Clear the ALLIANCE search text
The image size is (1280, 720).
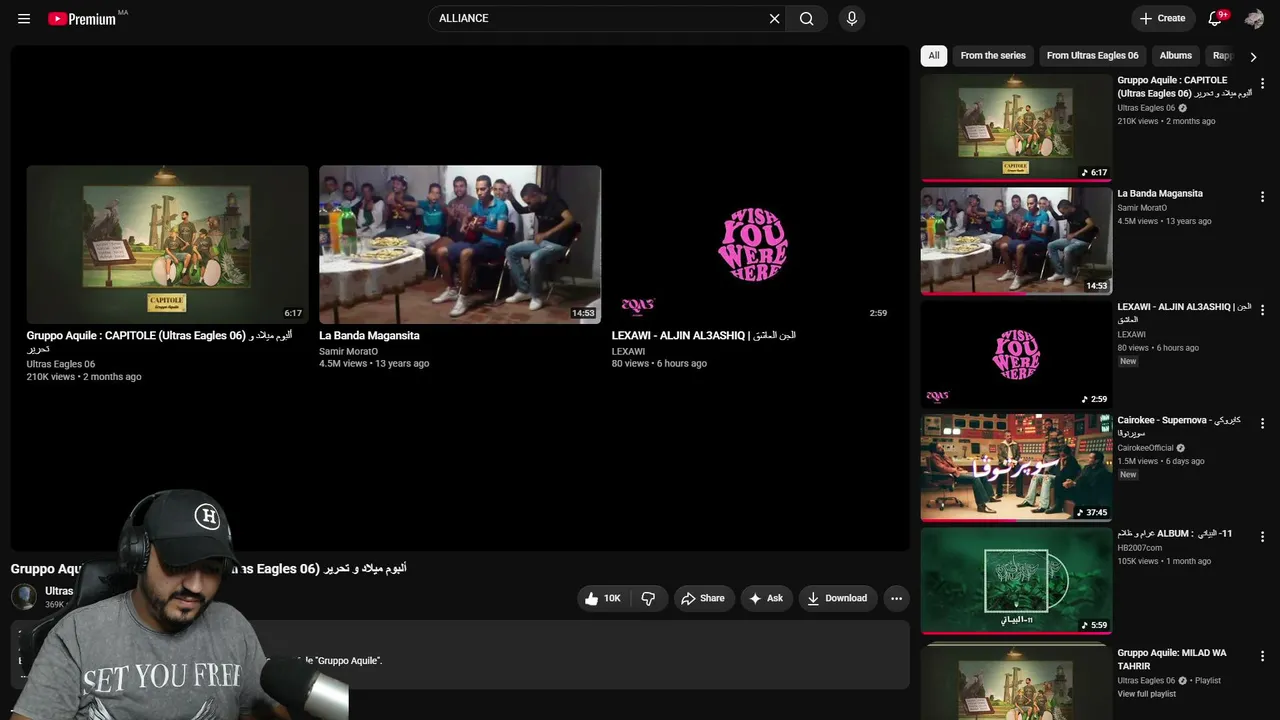click(774, 18)
